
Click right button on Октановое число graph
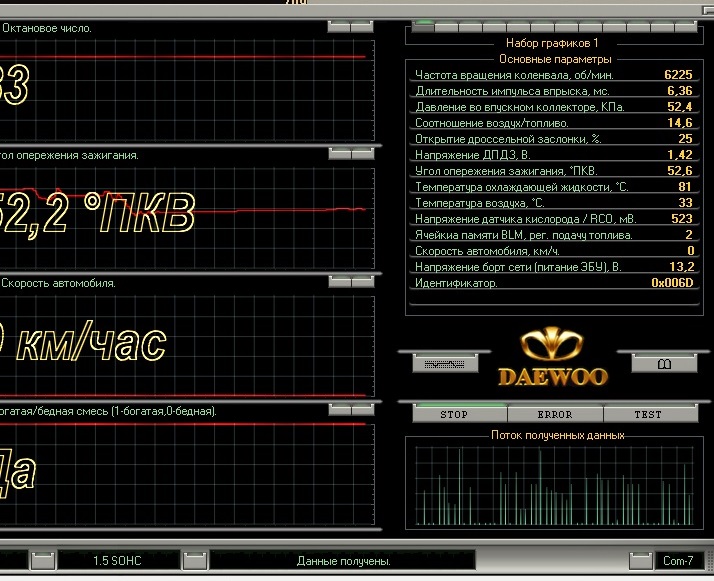pos(362,27)
